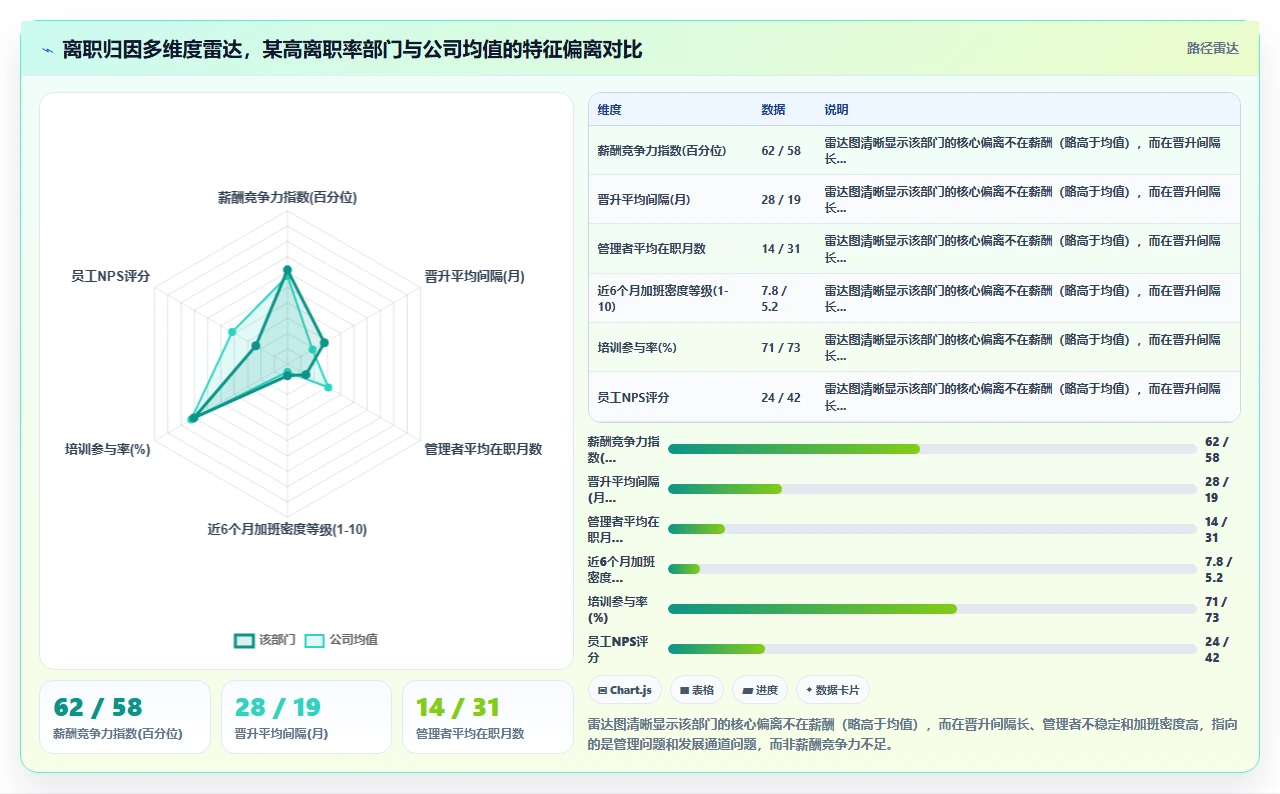Click the radar axis label 员工NPS评分
Viewport: 1280px width, 794px height.
pos(110,277)
